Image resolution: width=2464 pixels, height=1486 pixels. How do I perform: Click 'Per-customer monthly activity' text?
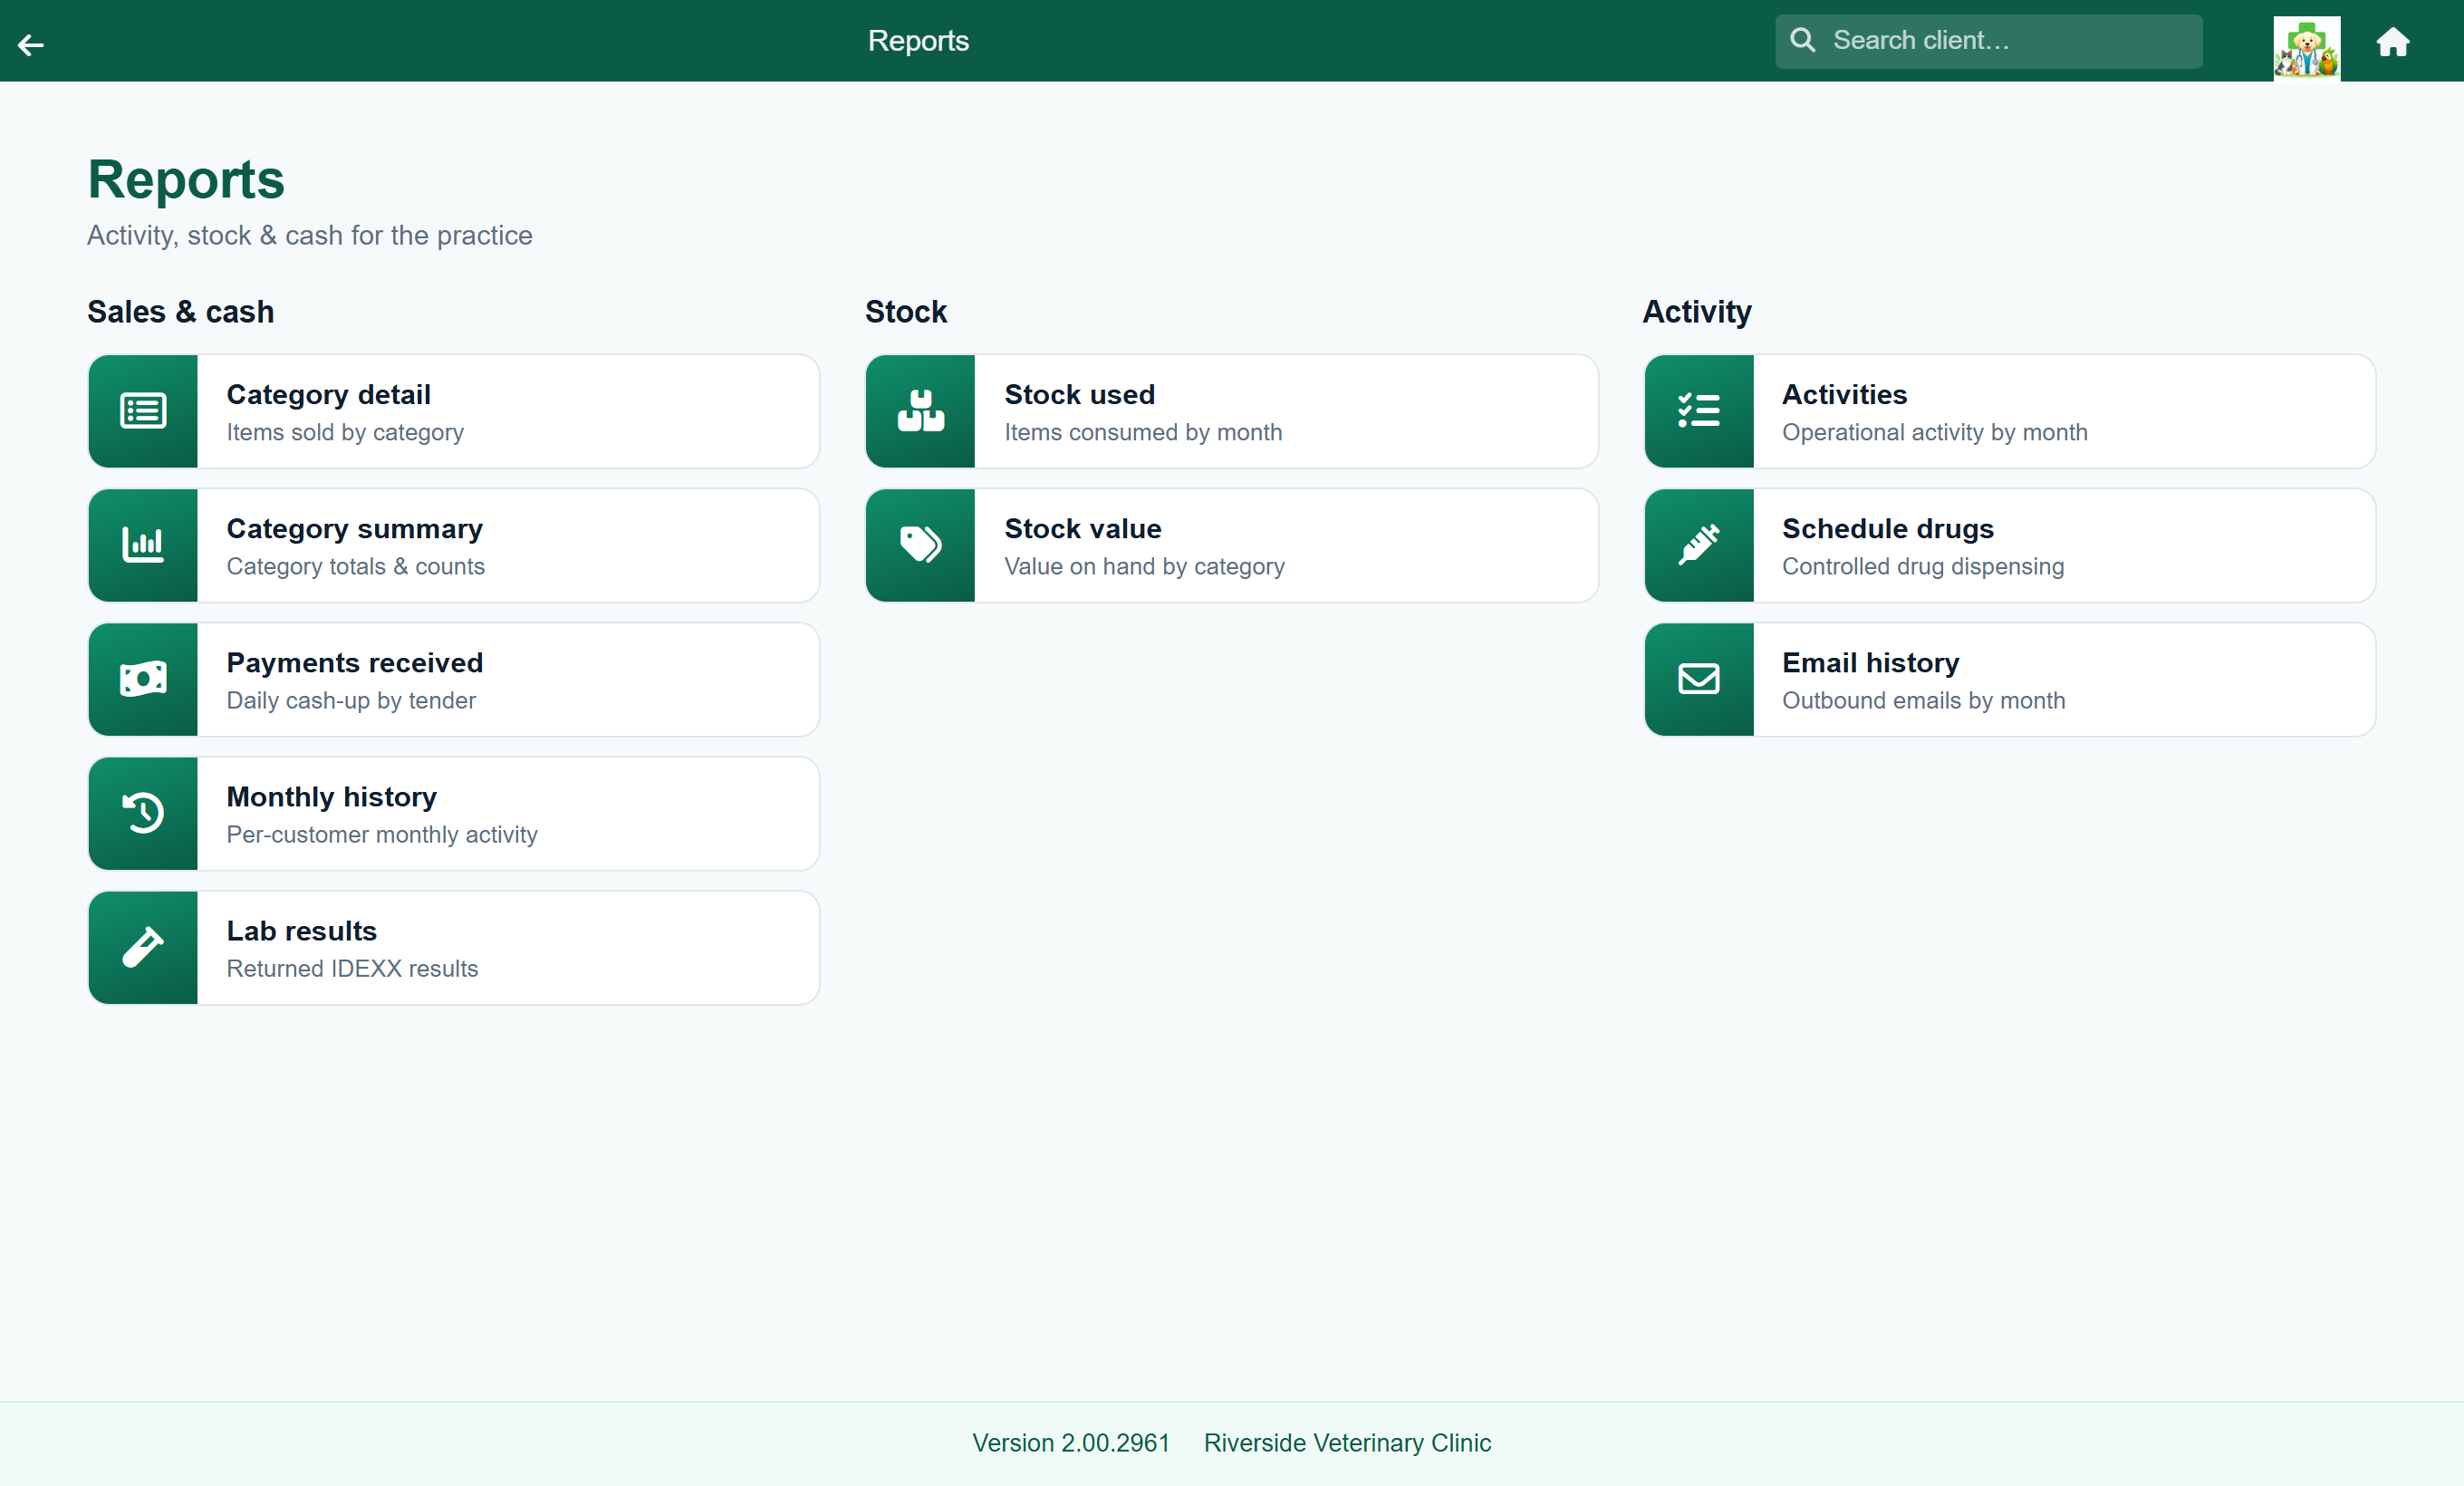coord(382,834)
